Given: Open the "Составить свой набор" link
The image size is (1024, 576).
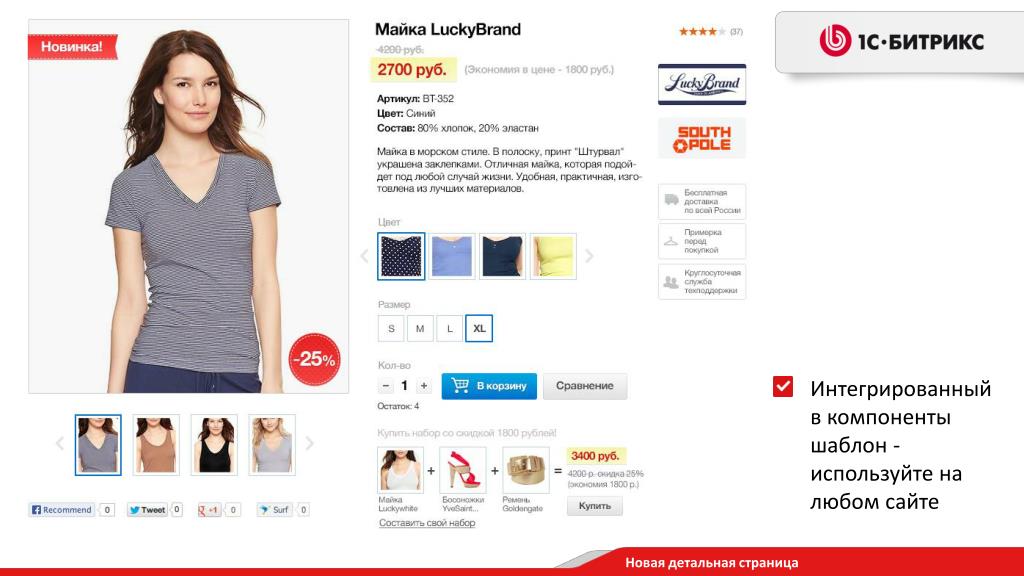Looking at the screenshot, I should click(x=427, y=522).
